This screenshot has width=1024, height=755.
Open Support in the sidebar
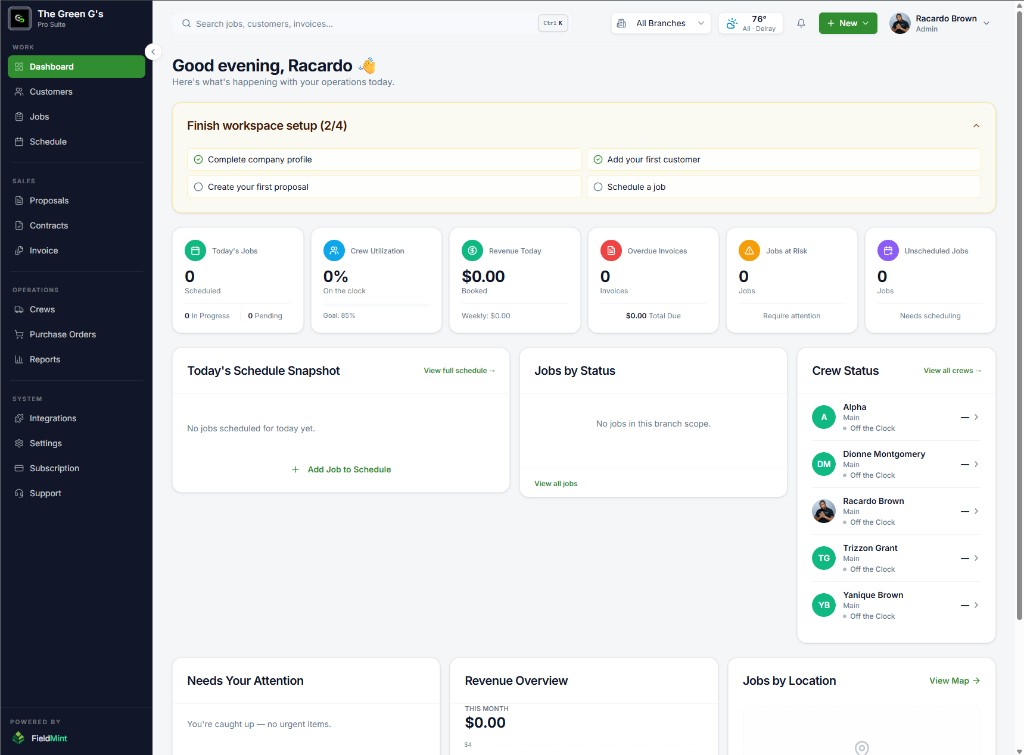(x=76, y=493)
